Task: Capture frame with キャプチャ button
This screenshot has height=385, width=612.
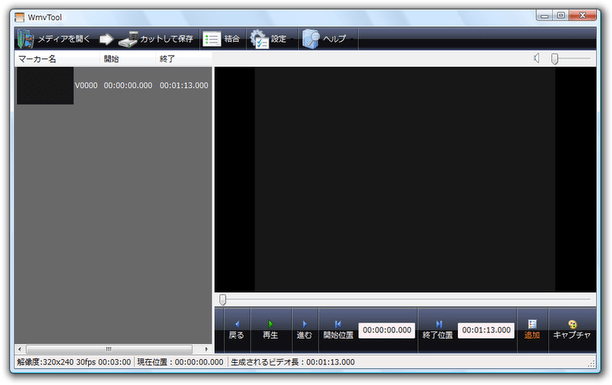Action: [x=572, y=330]
